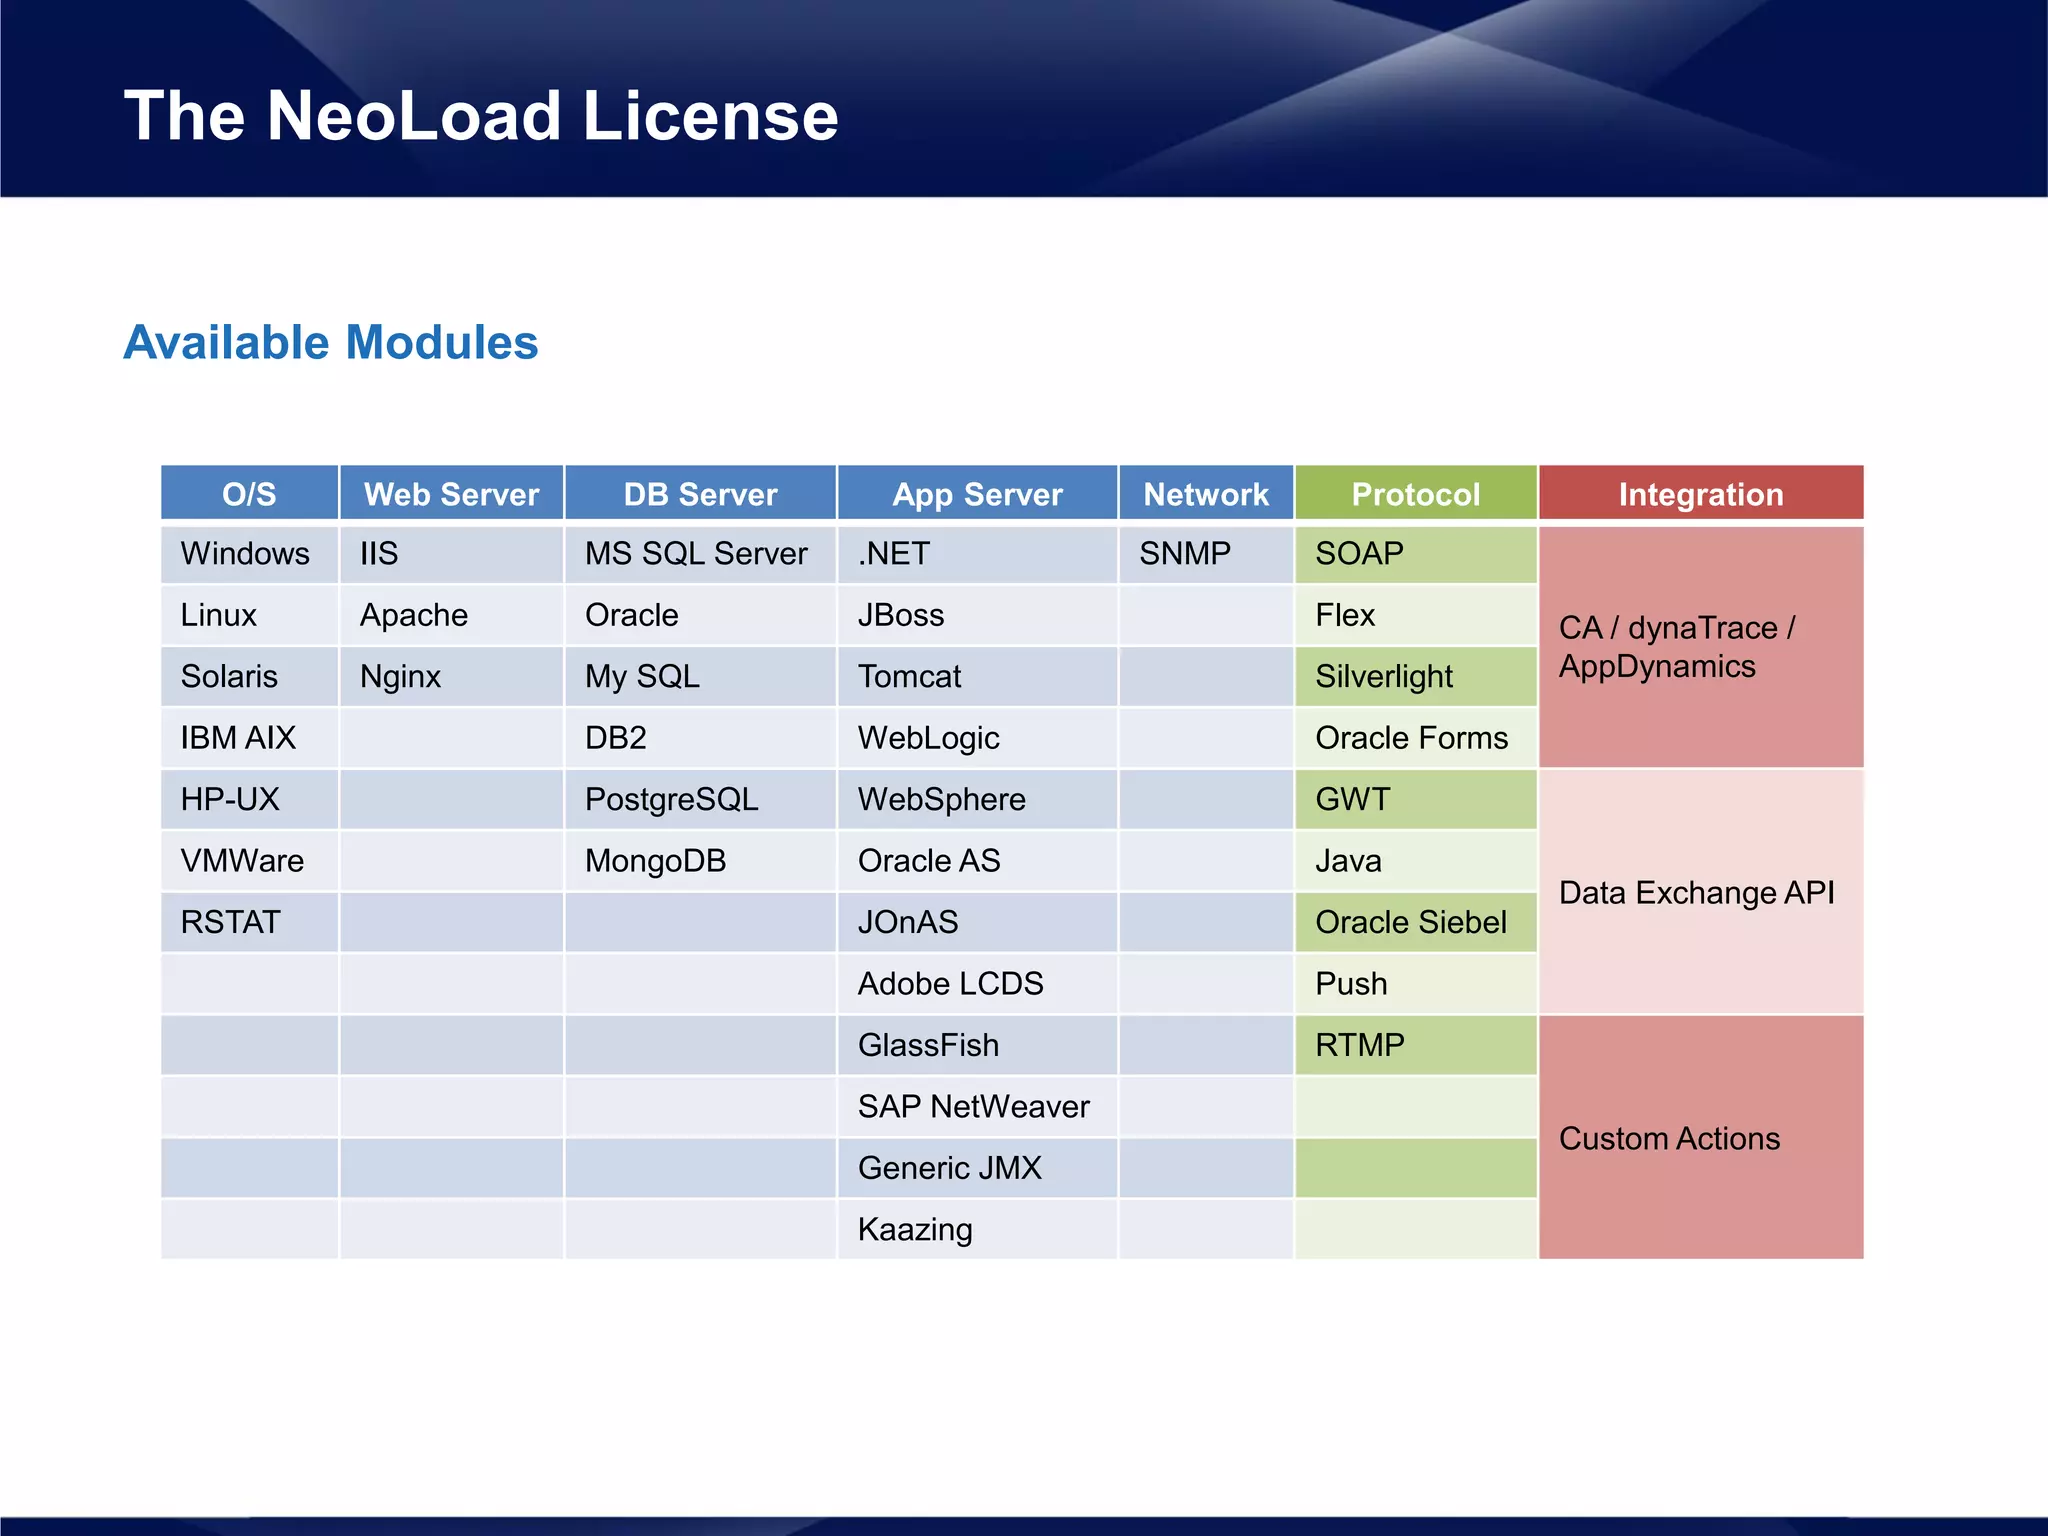The width and height of the screenshot is (2048, 1536).
Task: Click the 'Generic JMX' cell
Action: [978, 1168]
